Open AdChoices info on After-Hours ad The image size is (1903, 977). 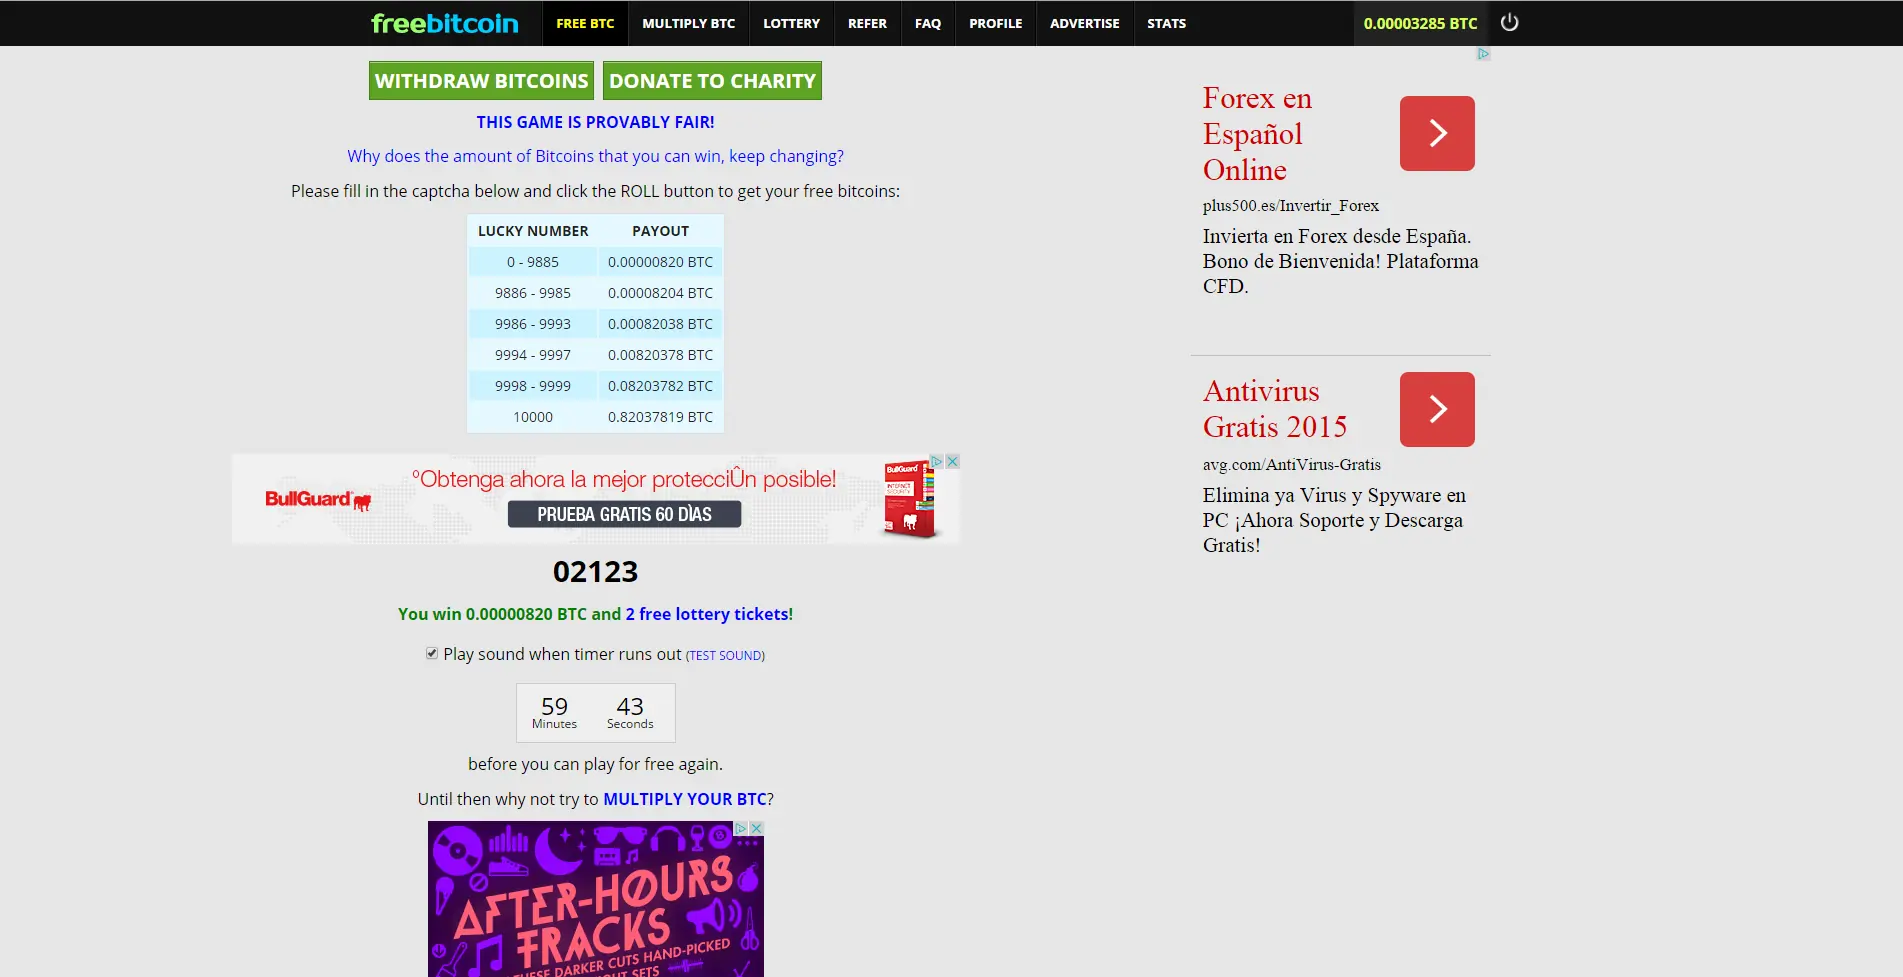741,828
